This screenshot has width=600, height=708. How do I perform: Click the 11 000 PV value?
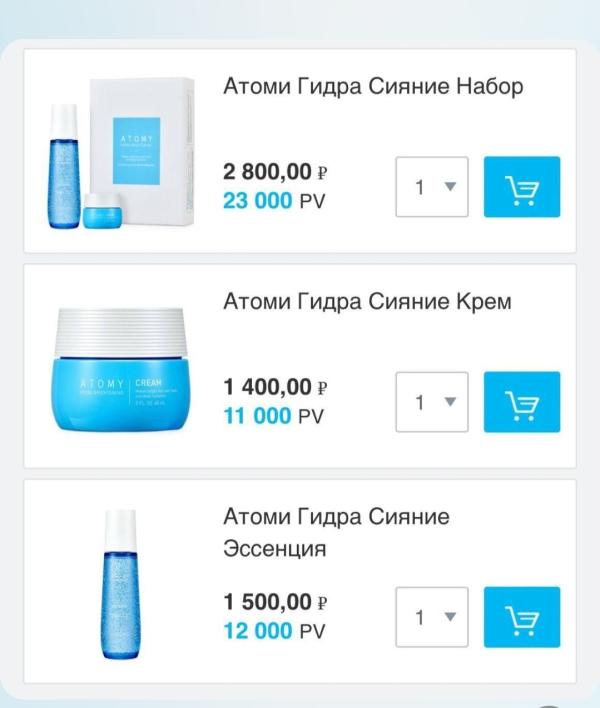pos(274,416)
